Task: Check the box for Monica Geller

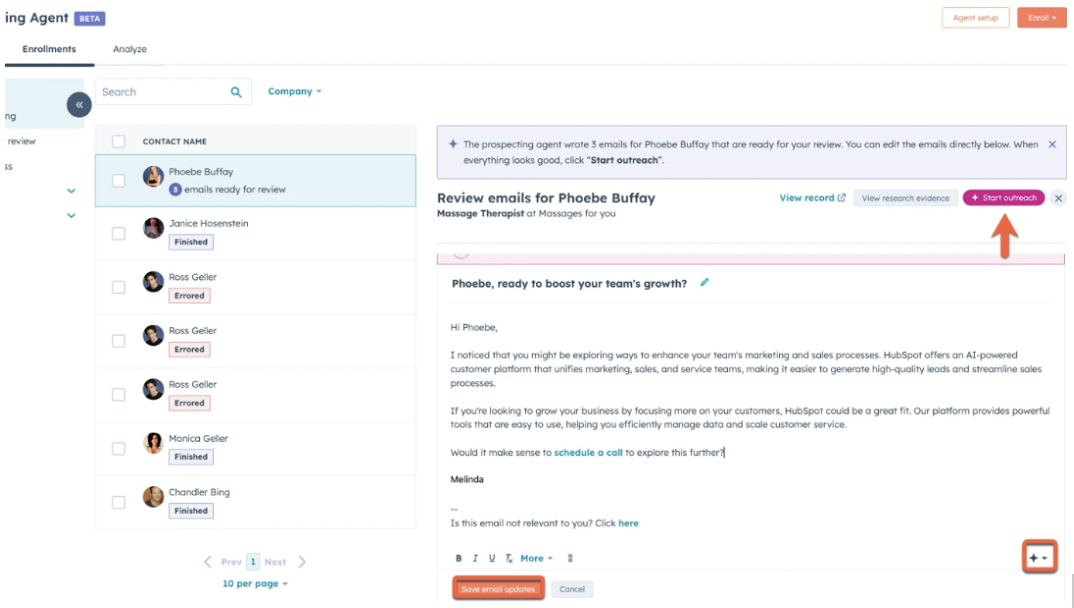Action: coord(118,448)
